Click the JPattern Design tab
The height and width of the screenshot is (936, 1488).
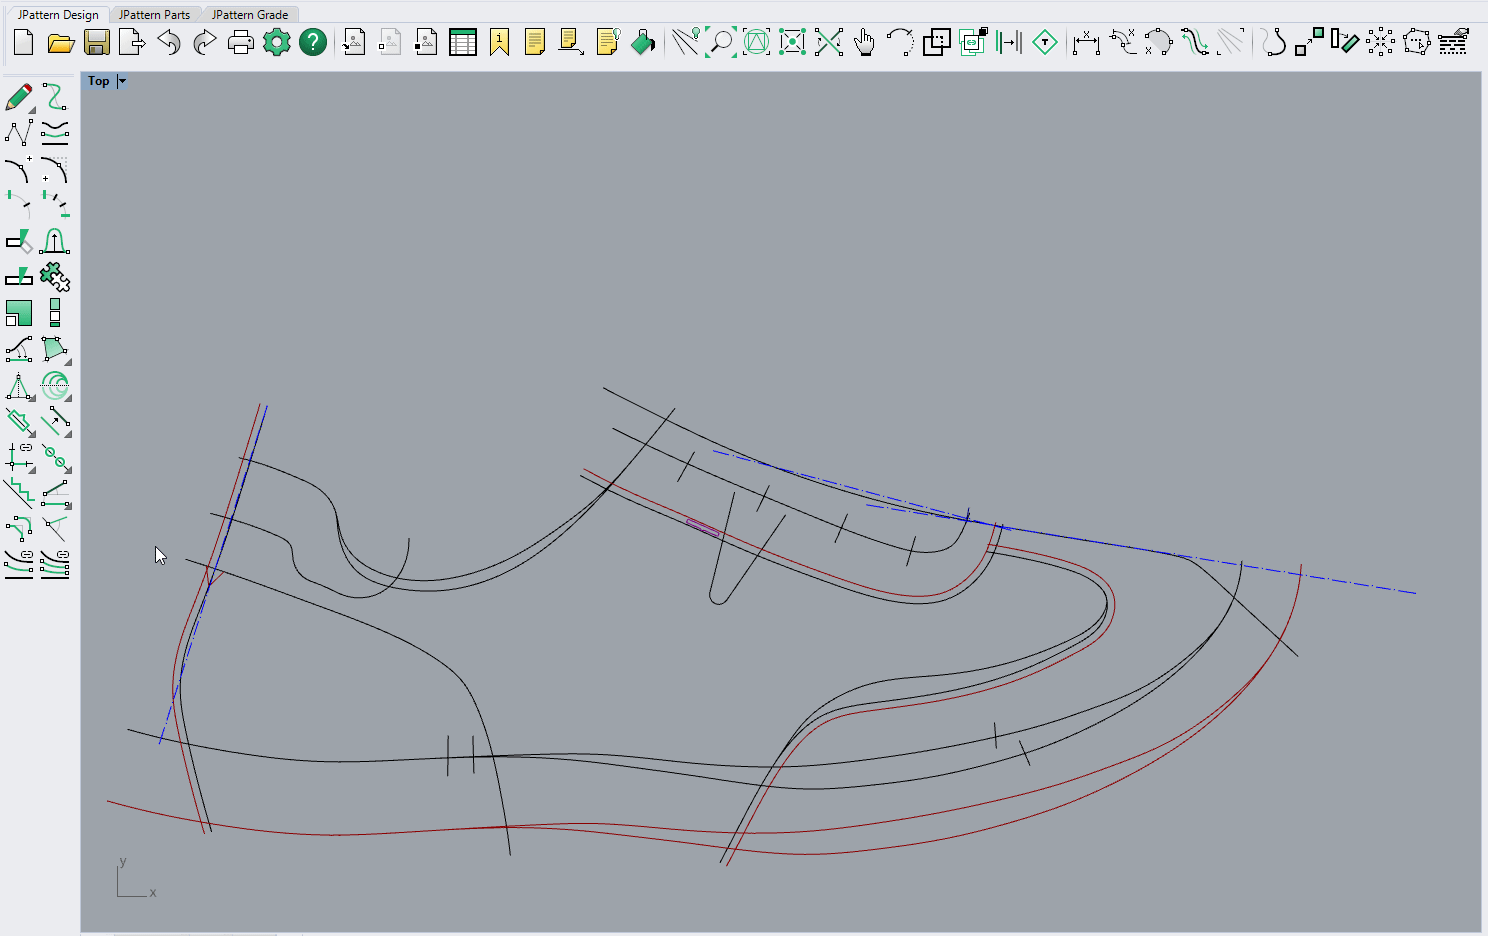(58, 14)
